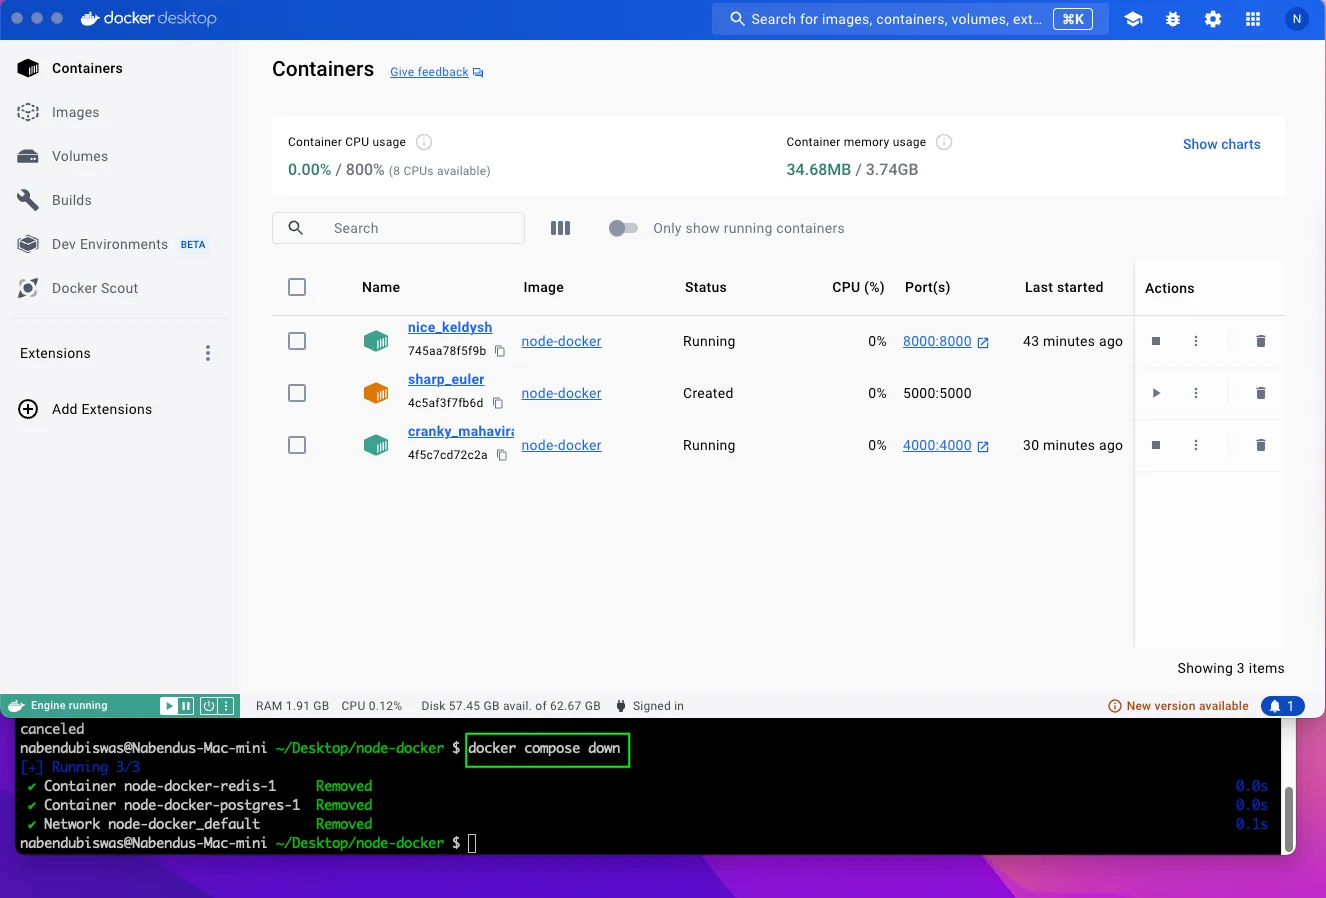Click the New version available notice

pos(1178,706)
